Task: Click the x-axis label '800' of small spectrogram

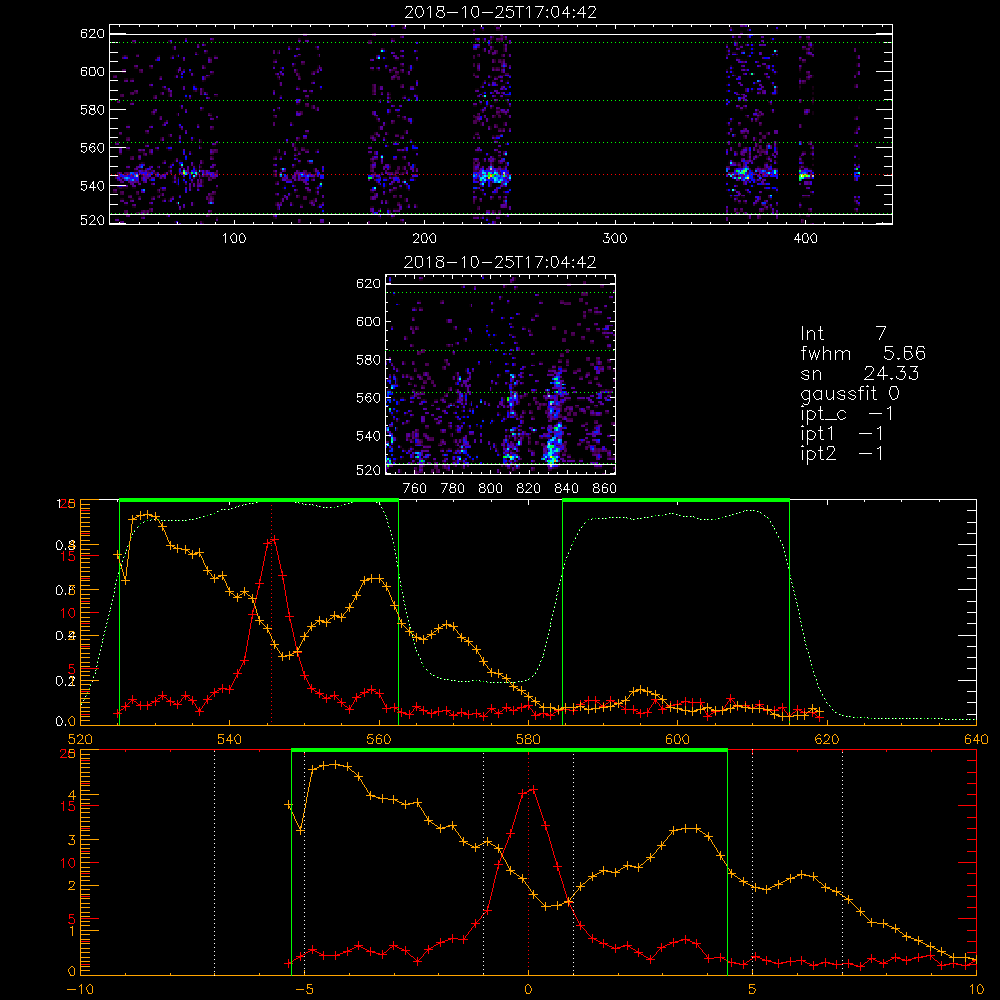Action: click(490, 489)
